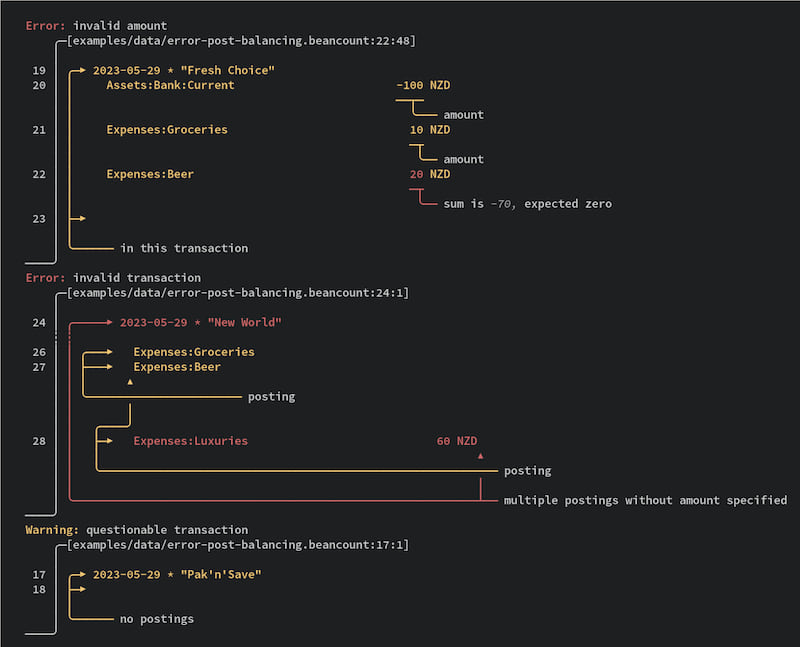Click the 'Fresh Choice' transaction line
This screenshot has width=800, height=647.
click(184, 70)
